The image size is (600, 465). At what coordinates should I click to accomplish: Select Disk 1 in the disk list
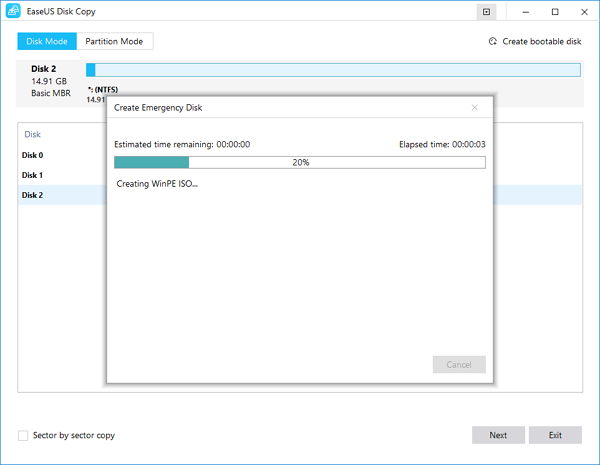(x=33, y=175)
